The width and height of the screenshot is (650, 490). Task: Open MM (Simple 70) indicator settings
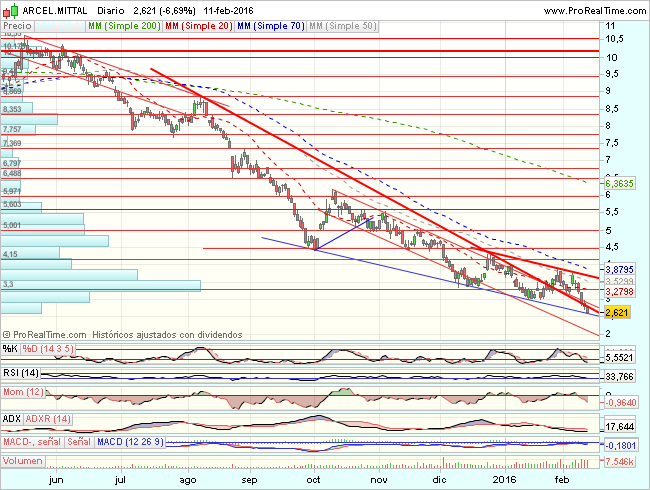(270, 26)
